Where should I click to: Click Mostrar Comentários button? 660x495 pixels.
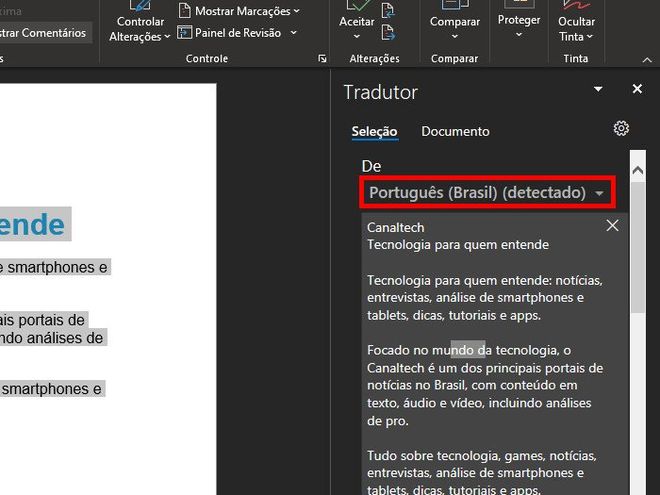click(x=43, y=33)
